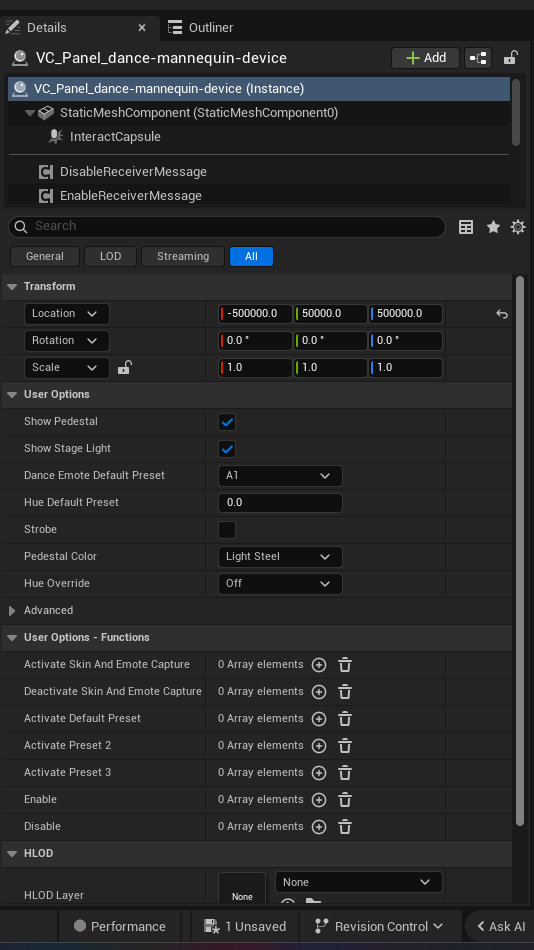Viewport: 534px width, 950px height.
Task: Clear Activate Default Preset array
Action: (345, 719)
